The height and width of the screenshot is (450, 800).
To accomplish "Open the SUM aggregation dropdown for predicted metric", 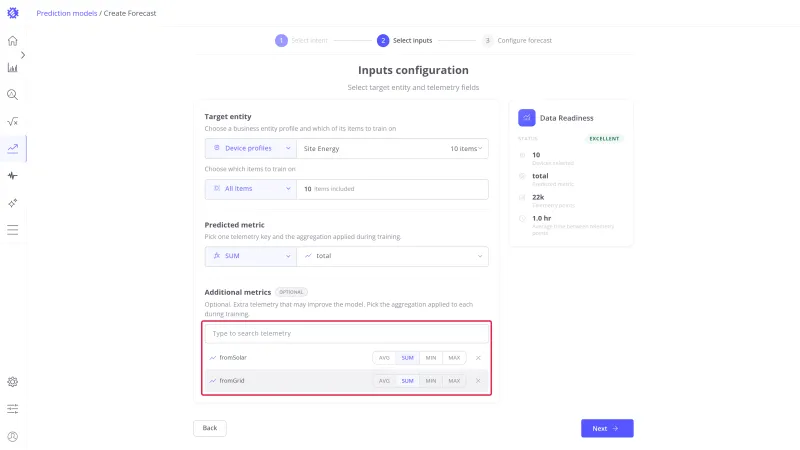I will 251,256.
